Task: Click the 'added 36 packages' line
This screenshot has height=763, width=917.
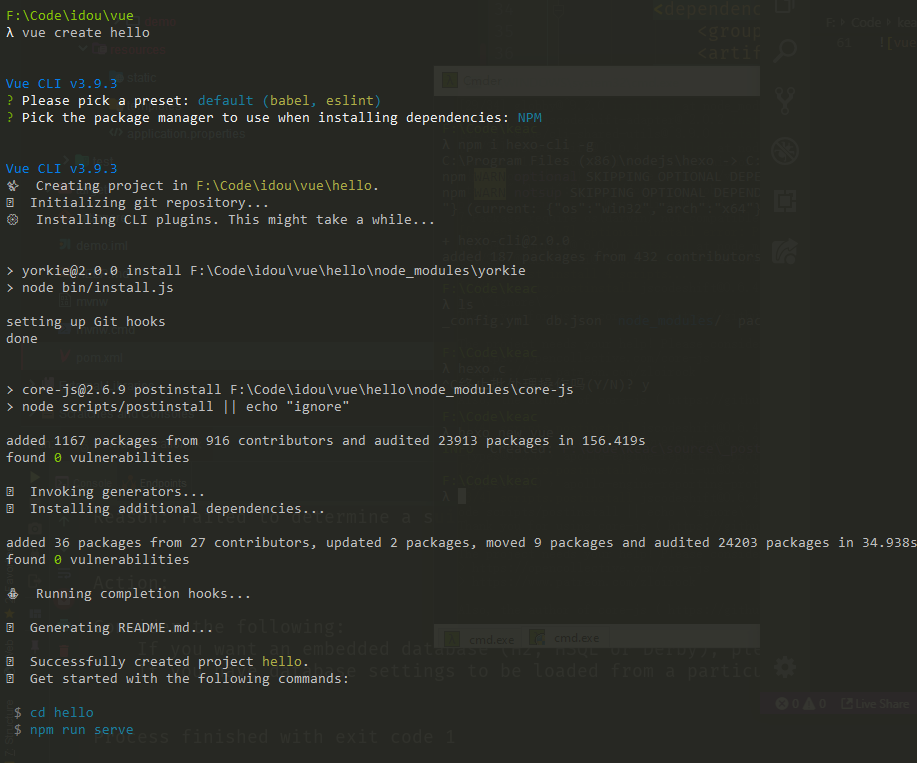Action: click(x=461, y=543)
